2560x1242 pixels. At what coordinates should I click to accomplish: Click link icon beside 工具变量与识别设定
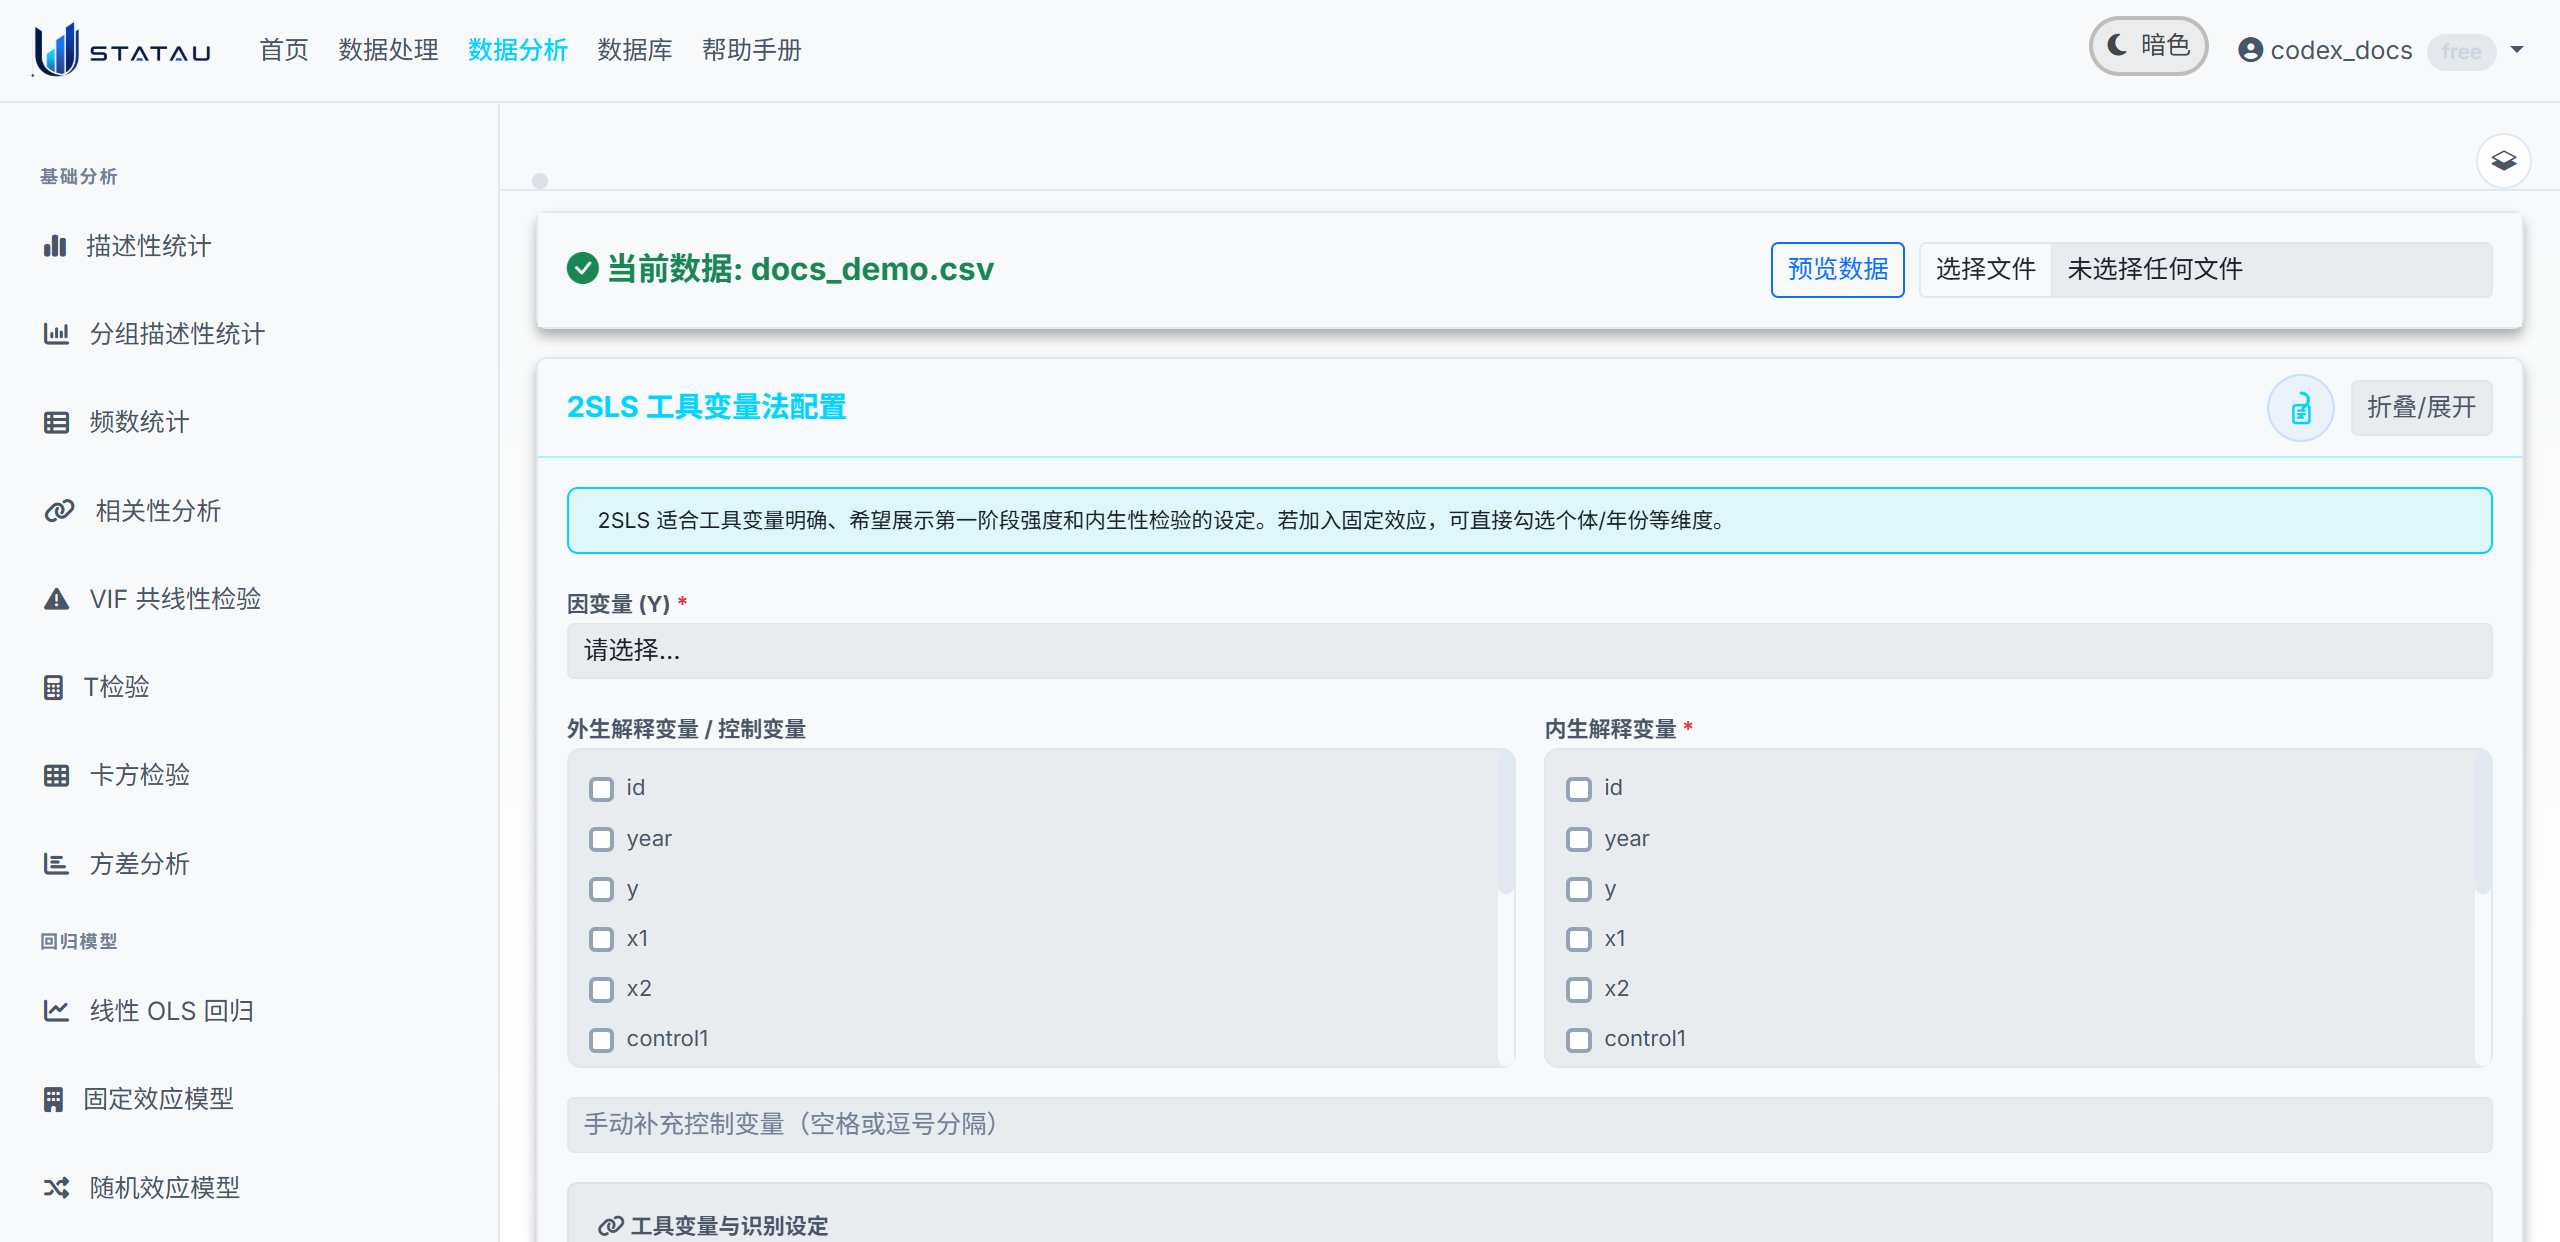click(610, 1226)
